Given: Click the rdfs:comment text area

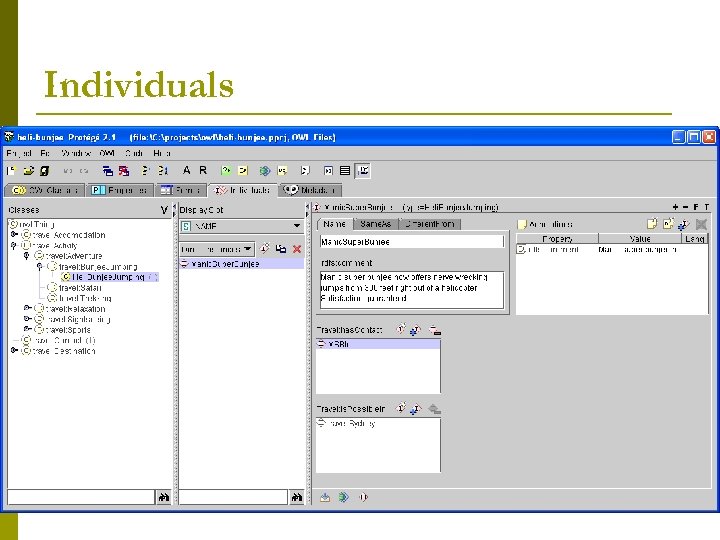Looking at the screenshot, I should coord(411,289).
